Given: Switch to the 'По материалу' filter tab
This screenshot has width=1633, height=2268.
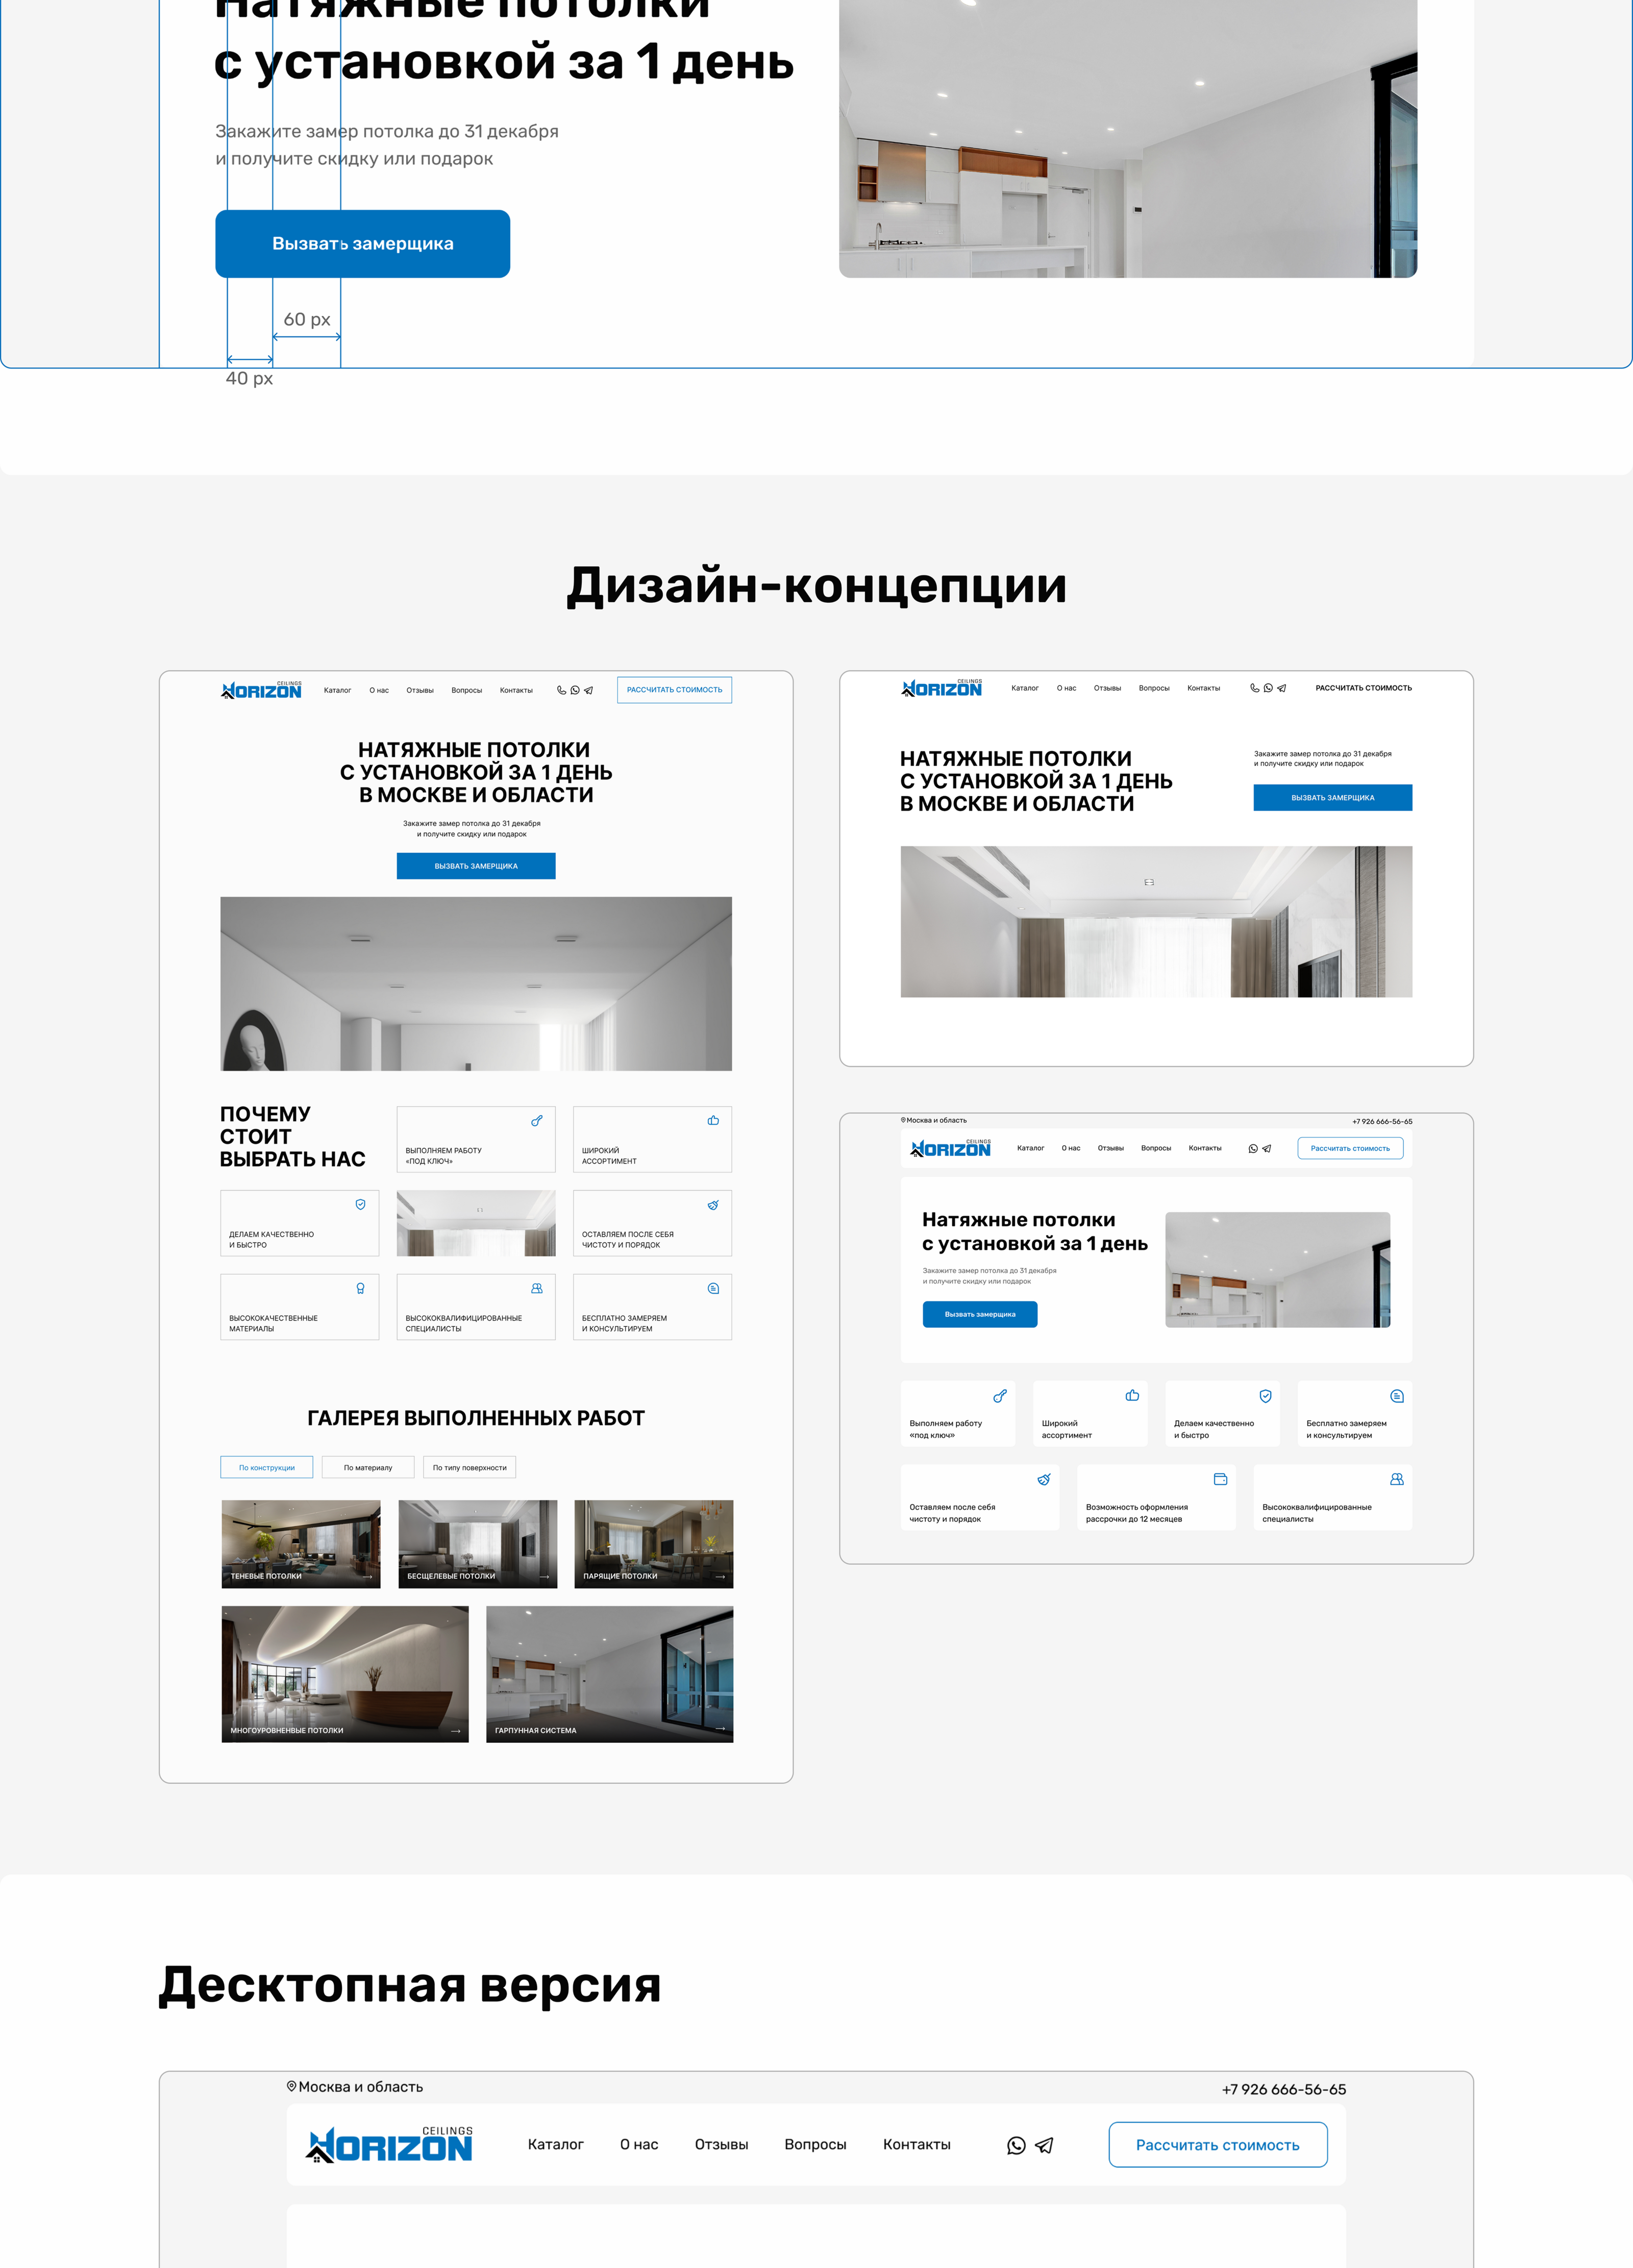Looking at the screenshot, I should (368, 1467).
